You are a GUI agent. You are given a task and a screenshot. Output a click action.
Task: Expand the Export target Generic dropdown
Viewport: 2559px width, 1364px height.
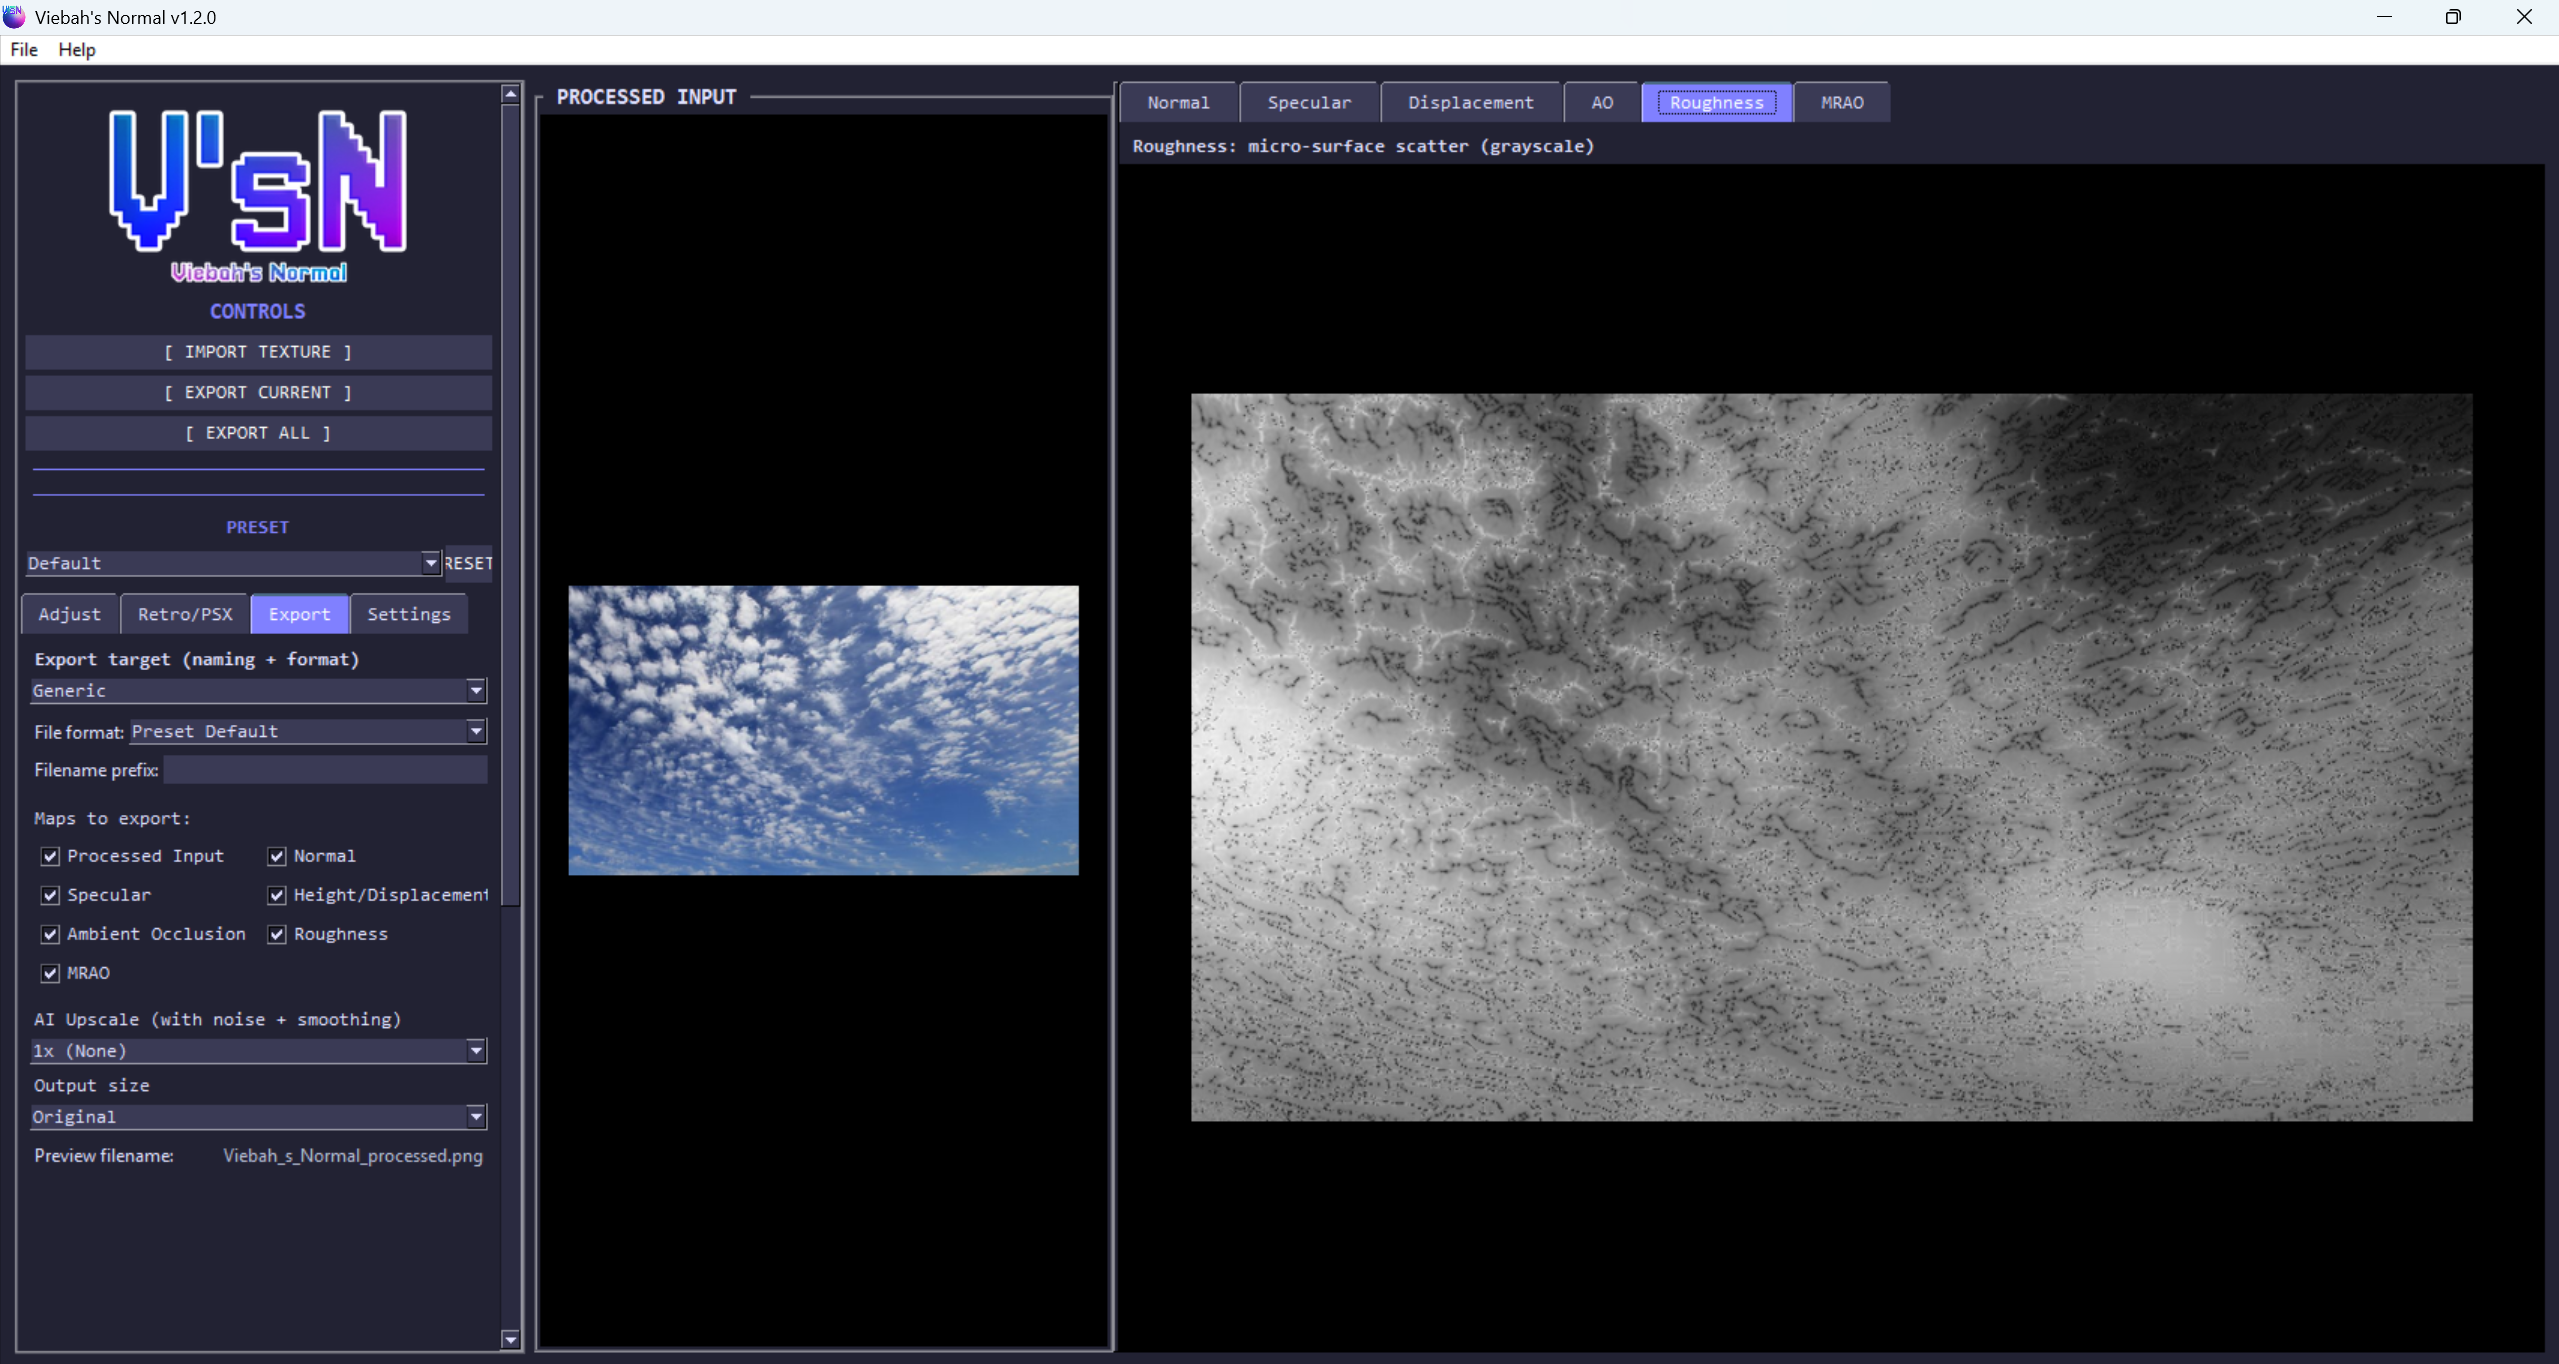pos(476,690)
